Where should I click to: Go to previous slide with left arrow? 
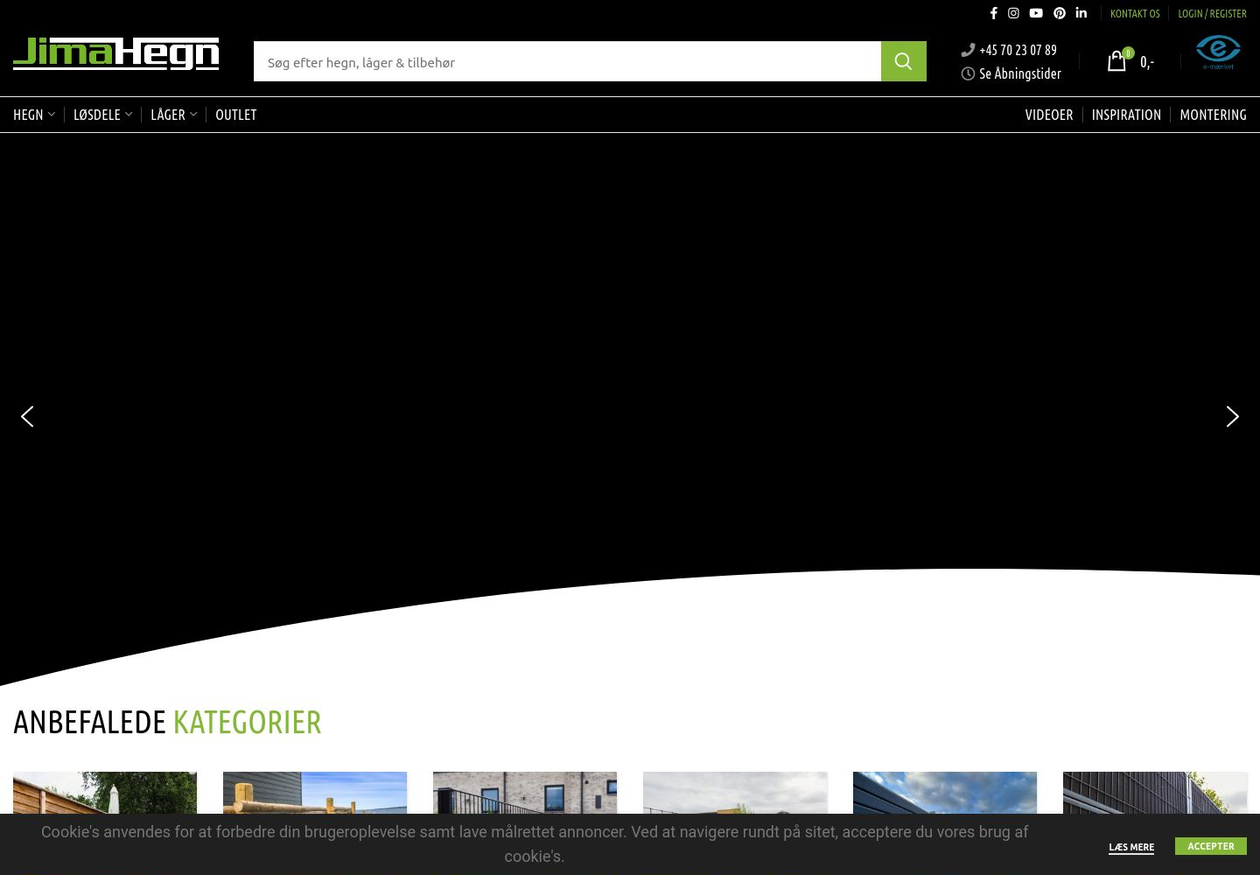click(27, 417)
